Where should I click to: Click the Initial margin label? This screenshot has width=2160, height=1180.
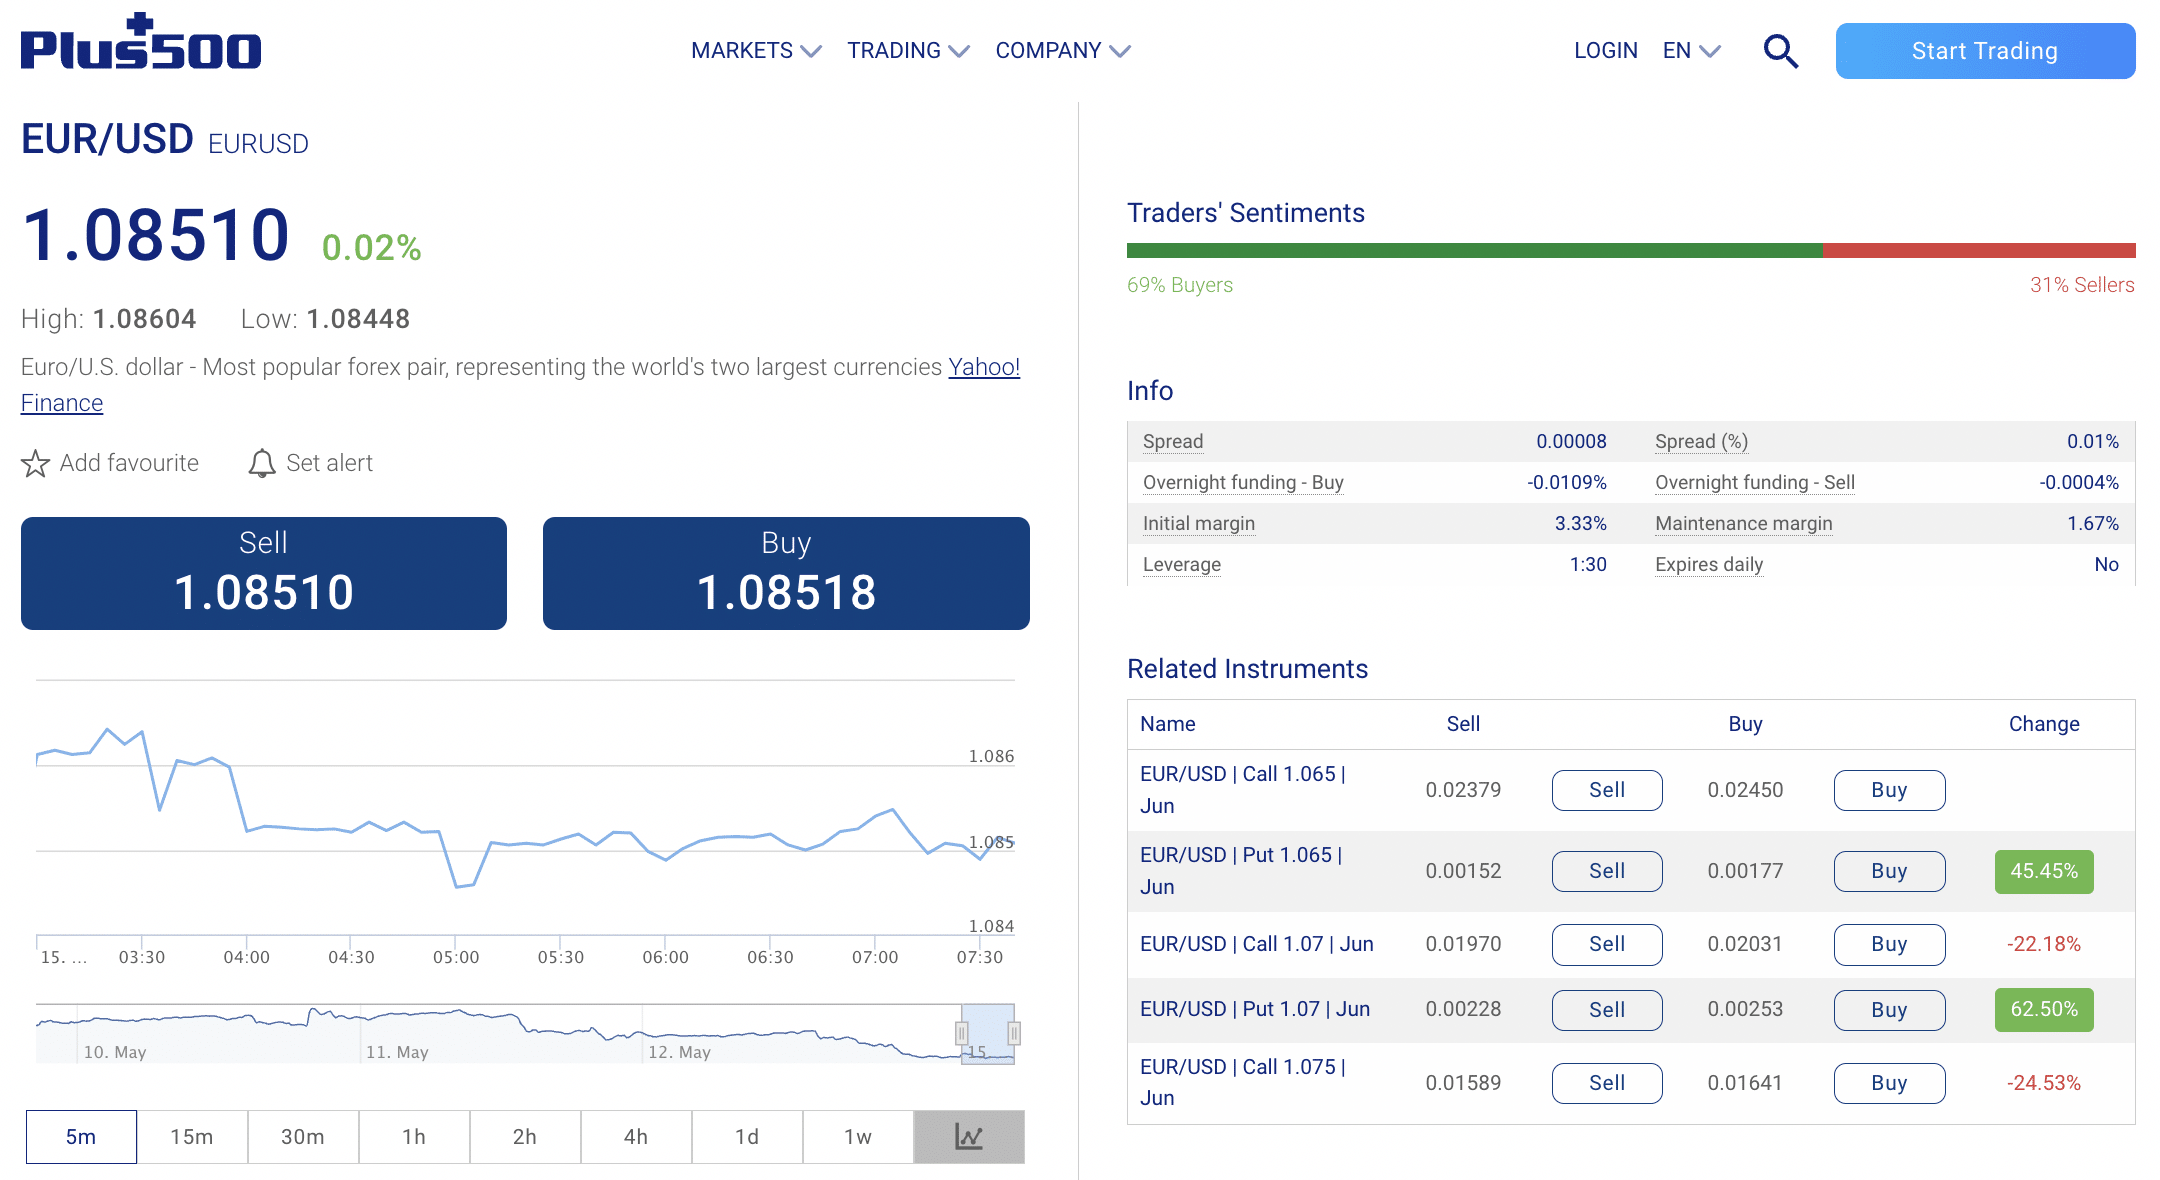[x=1199, y=523]
